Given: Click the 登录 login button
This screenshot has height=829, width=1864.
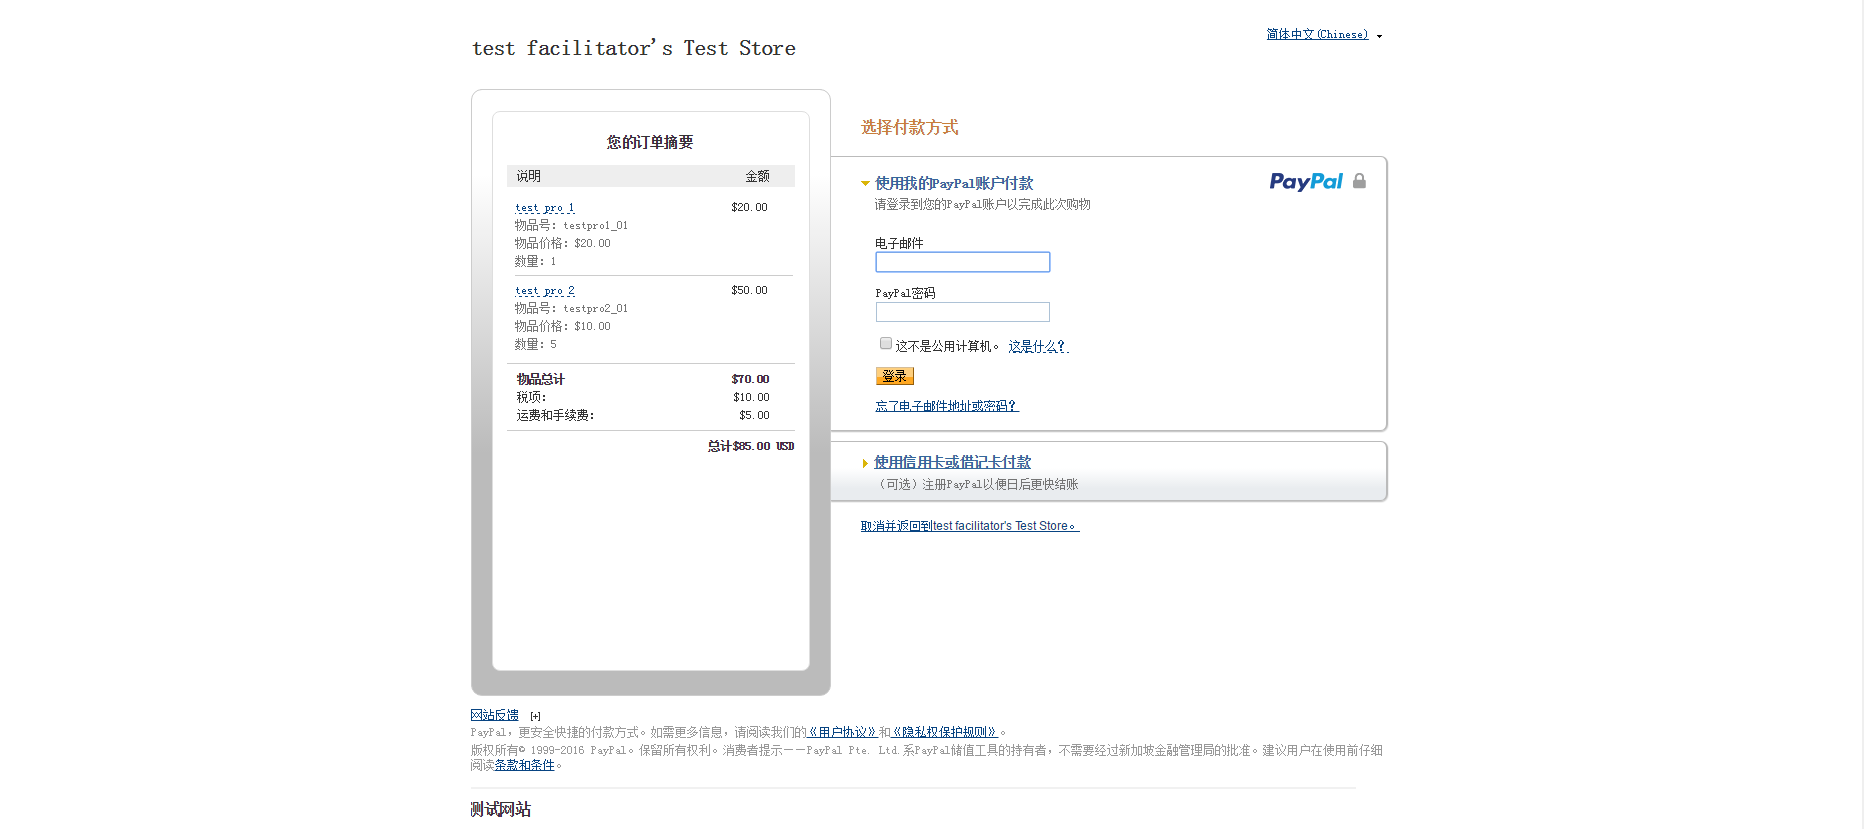Looking at the screenshot, I should coord(894,376).
